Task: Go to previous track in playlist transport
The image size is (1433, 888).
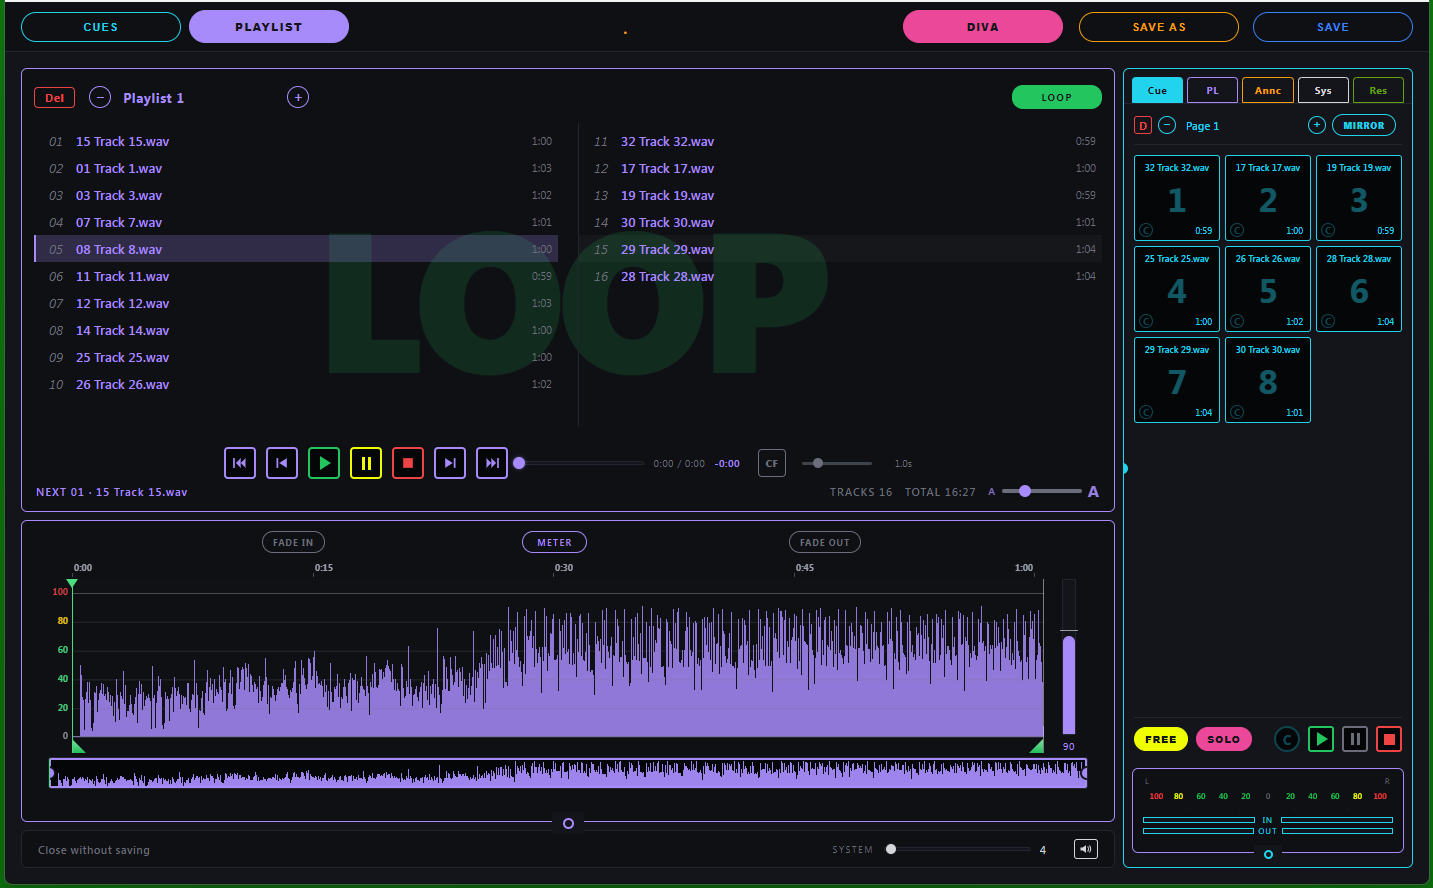Action: [x=282, y=463]
